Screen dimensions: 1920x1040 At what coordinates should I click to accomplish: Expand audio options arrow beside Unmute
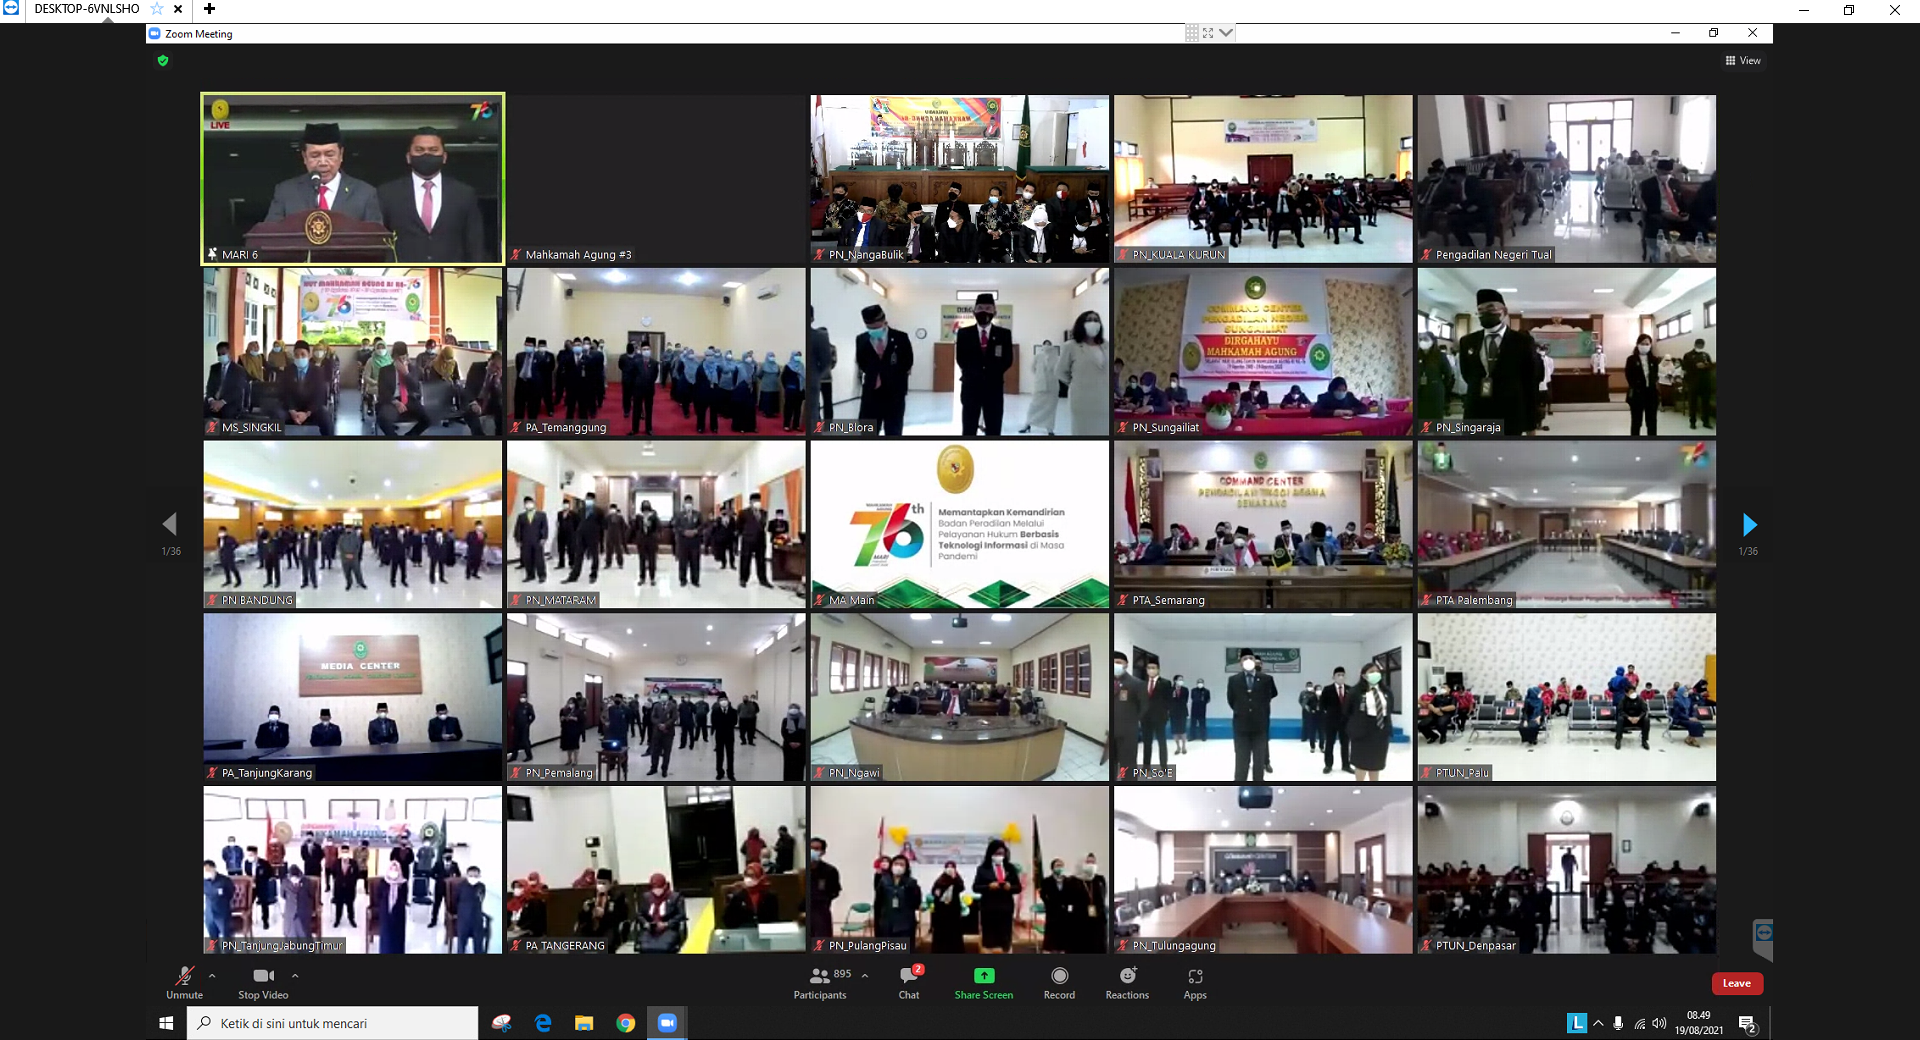pos(212,975)
